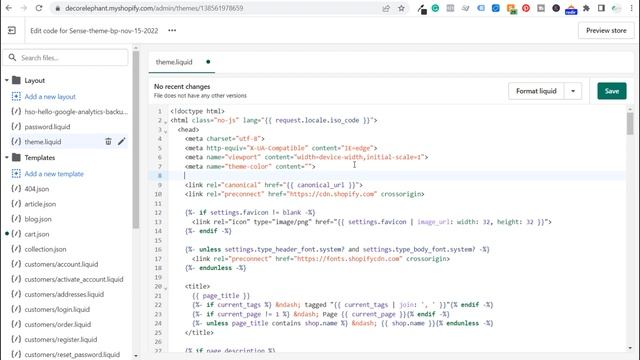Click the share page icon in address bar
Screen dimensions: 640x360
click(386, 8)
